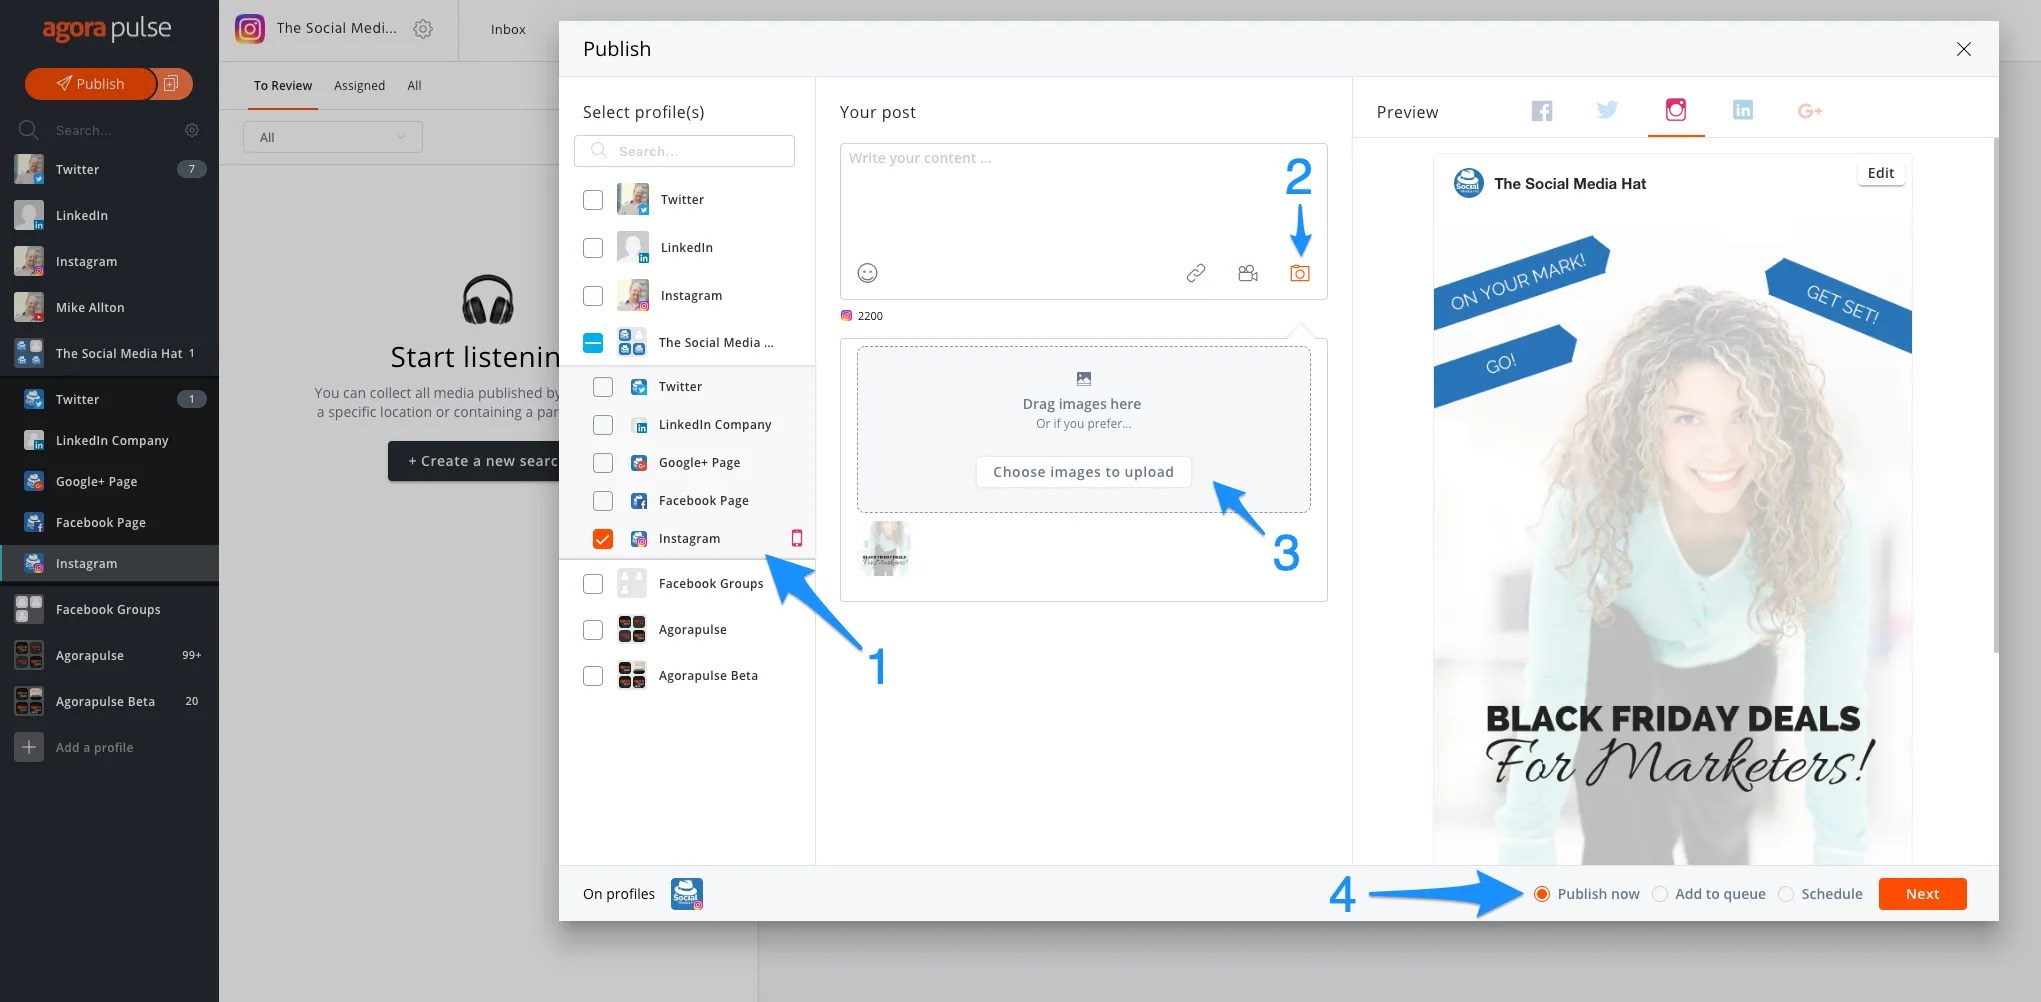
Task: Click the settings gear beside The Social Media profile
Action: point(423,29)
